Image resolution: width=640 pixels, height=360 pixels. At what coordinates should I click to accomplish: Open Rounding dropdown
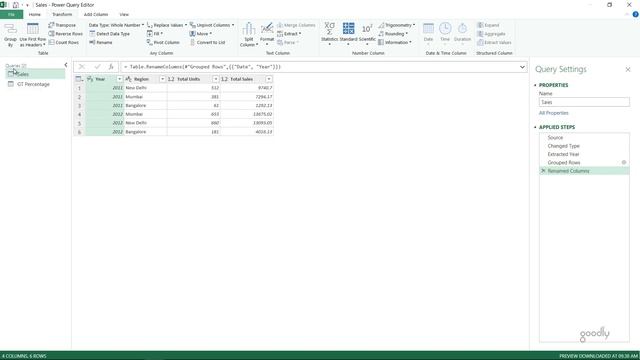[393, 34]
